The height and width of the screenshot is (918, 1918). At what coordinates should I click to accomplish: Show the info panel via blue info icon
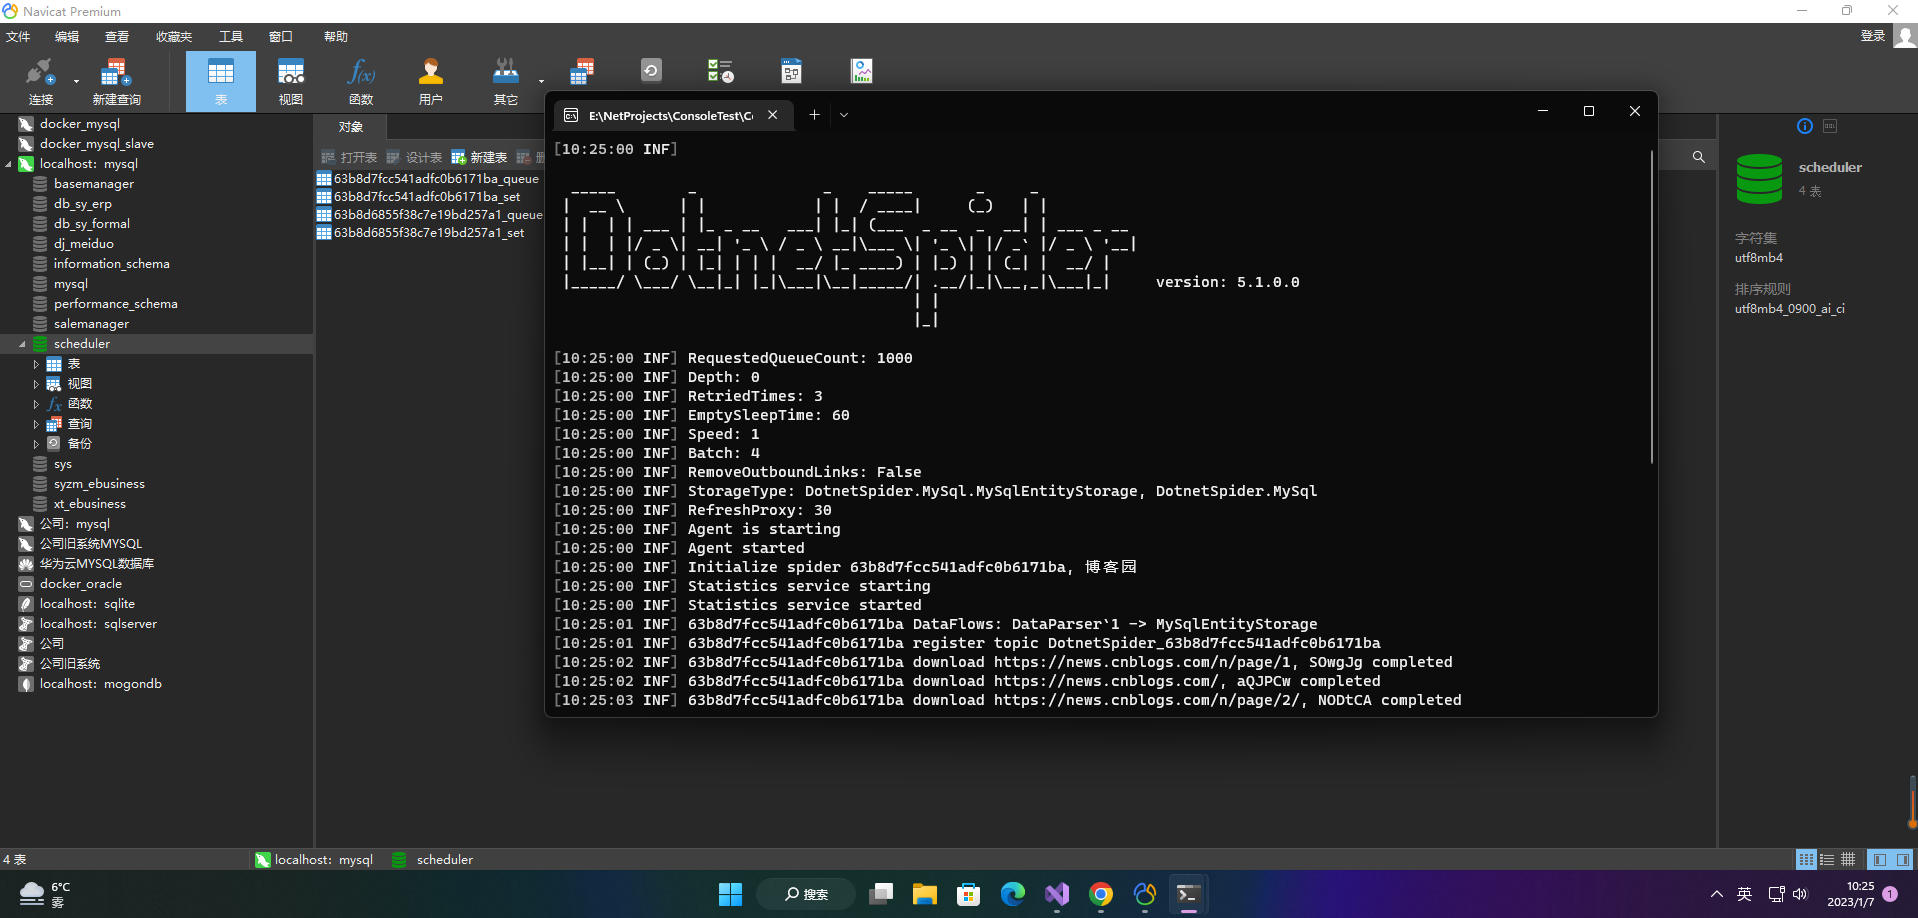(x=1805, y=126)
